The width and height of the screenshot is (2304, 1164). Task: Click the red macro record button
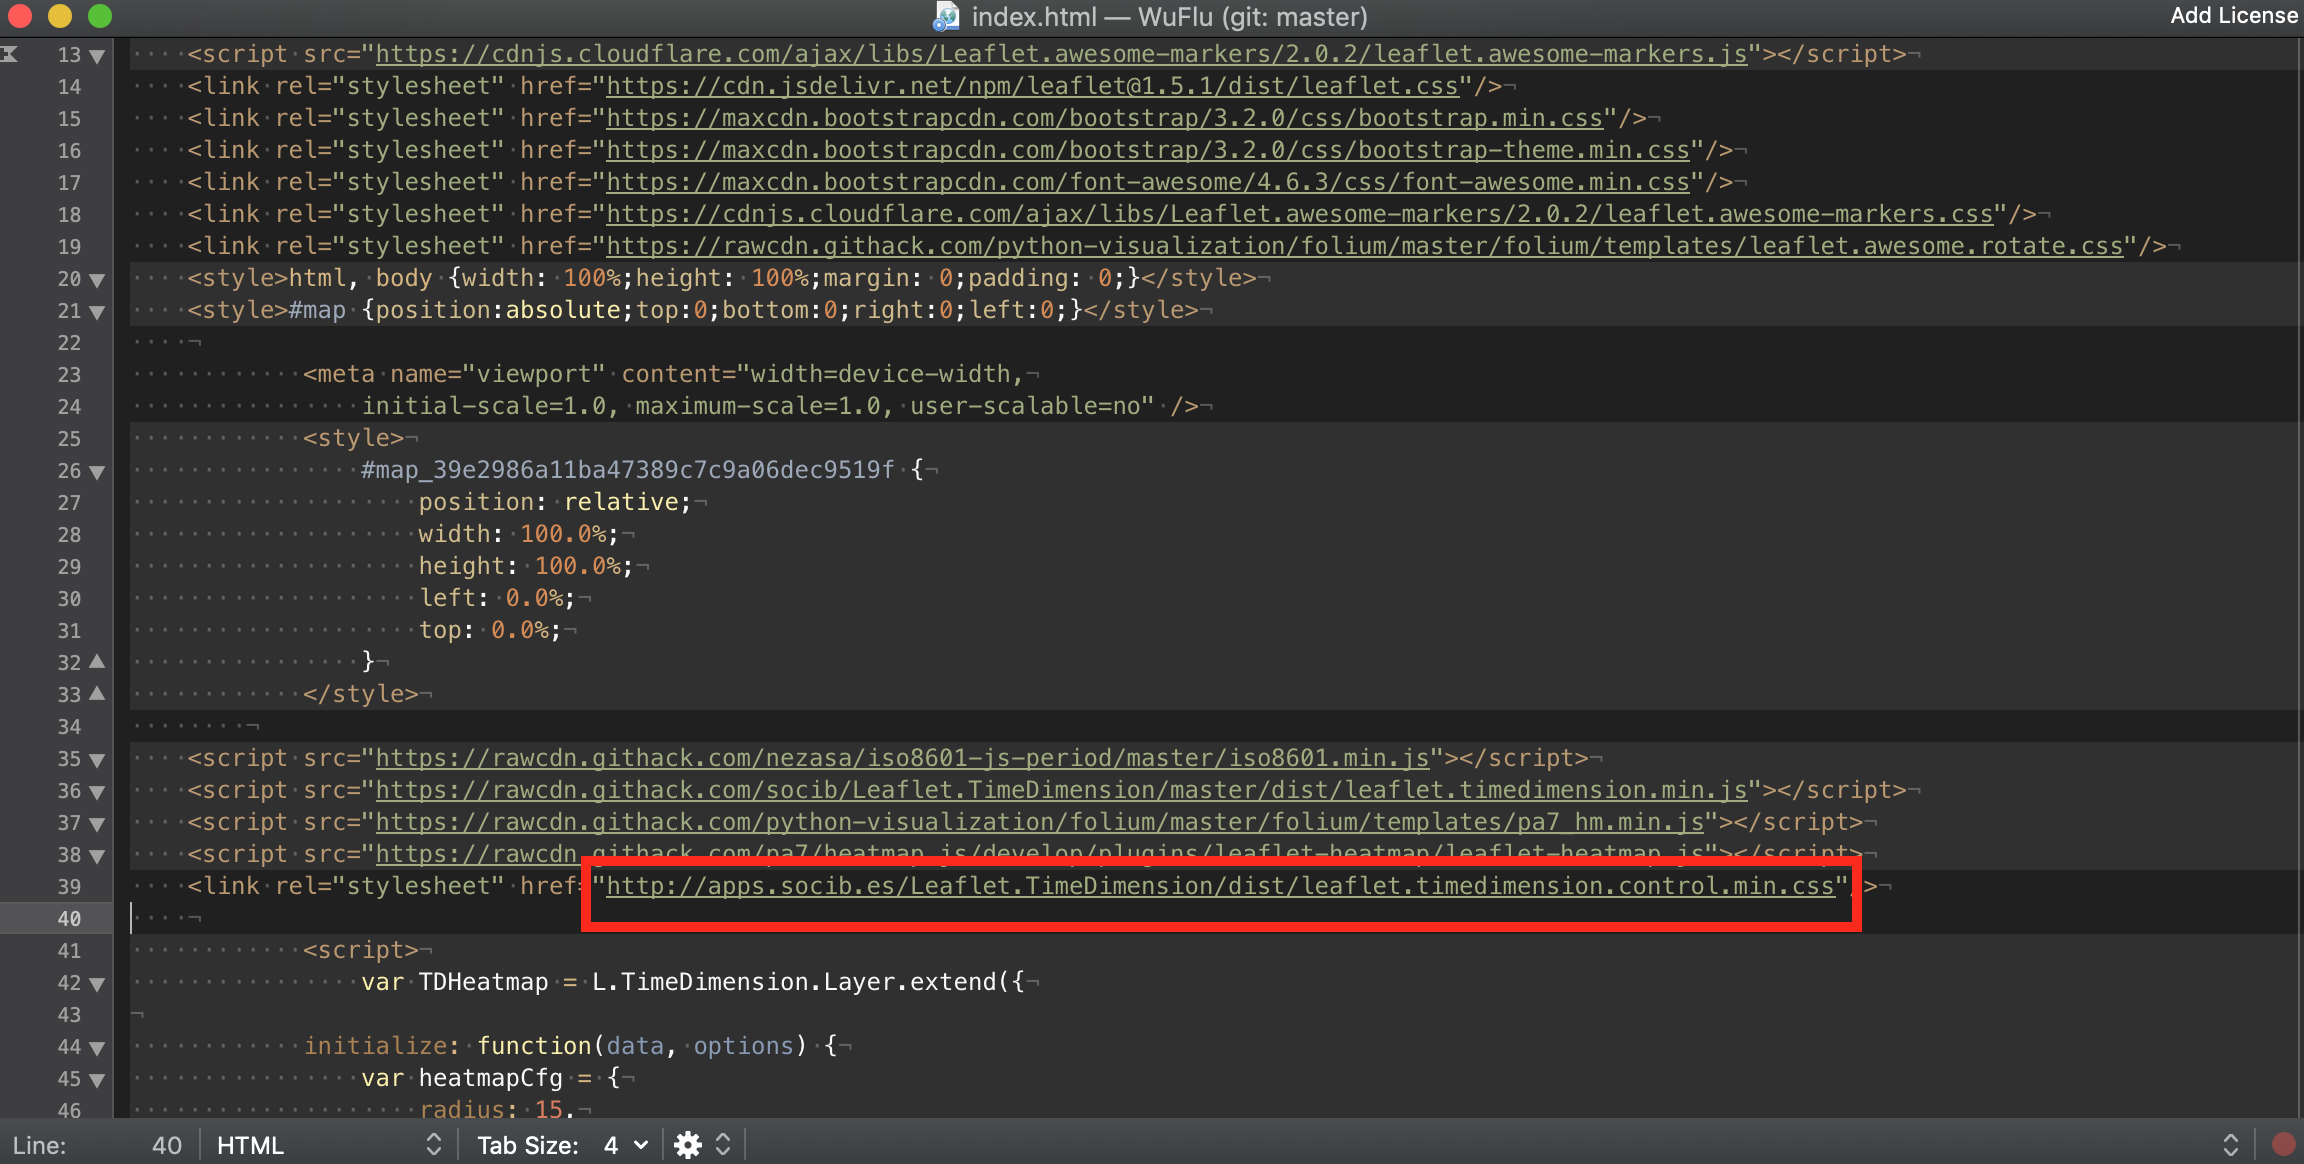[2284, 1144]
